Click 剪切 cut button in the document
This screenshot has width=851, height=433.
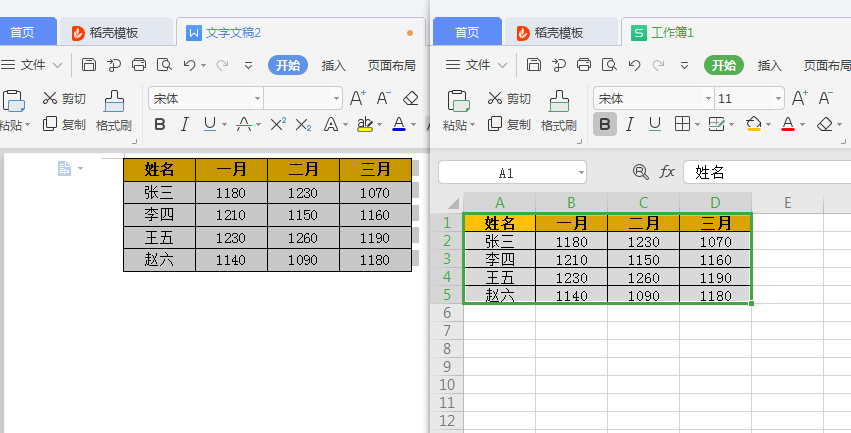pyautogui.click(x=64, y=98)
